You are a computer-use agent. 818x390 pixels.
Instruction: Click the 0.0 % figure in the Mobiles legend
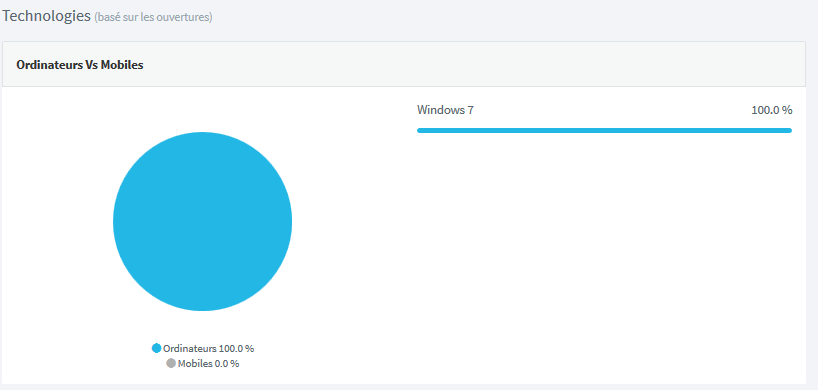pos(227,363)
